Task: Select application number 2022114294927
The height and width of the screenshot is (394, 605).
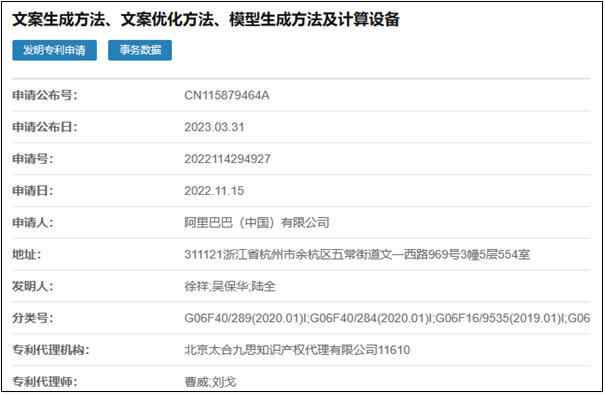Action: (x=227, y=159)
